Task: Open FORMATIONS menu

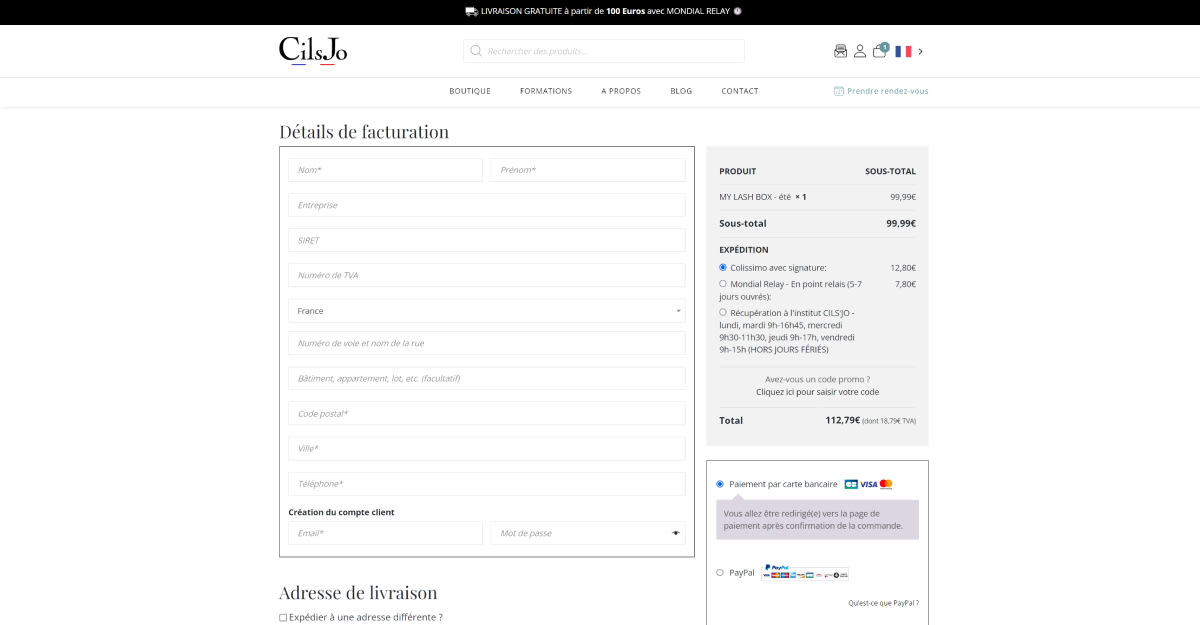Action: click(546, 91)
